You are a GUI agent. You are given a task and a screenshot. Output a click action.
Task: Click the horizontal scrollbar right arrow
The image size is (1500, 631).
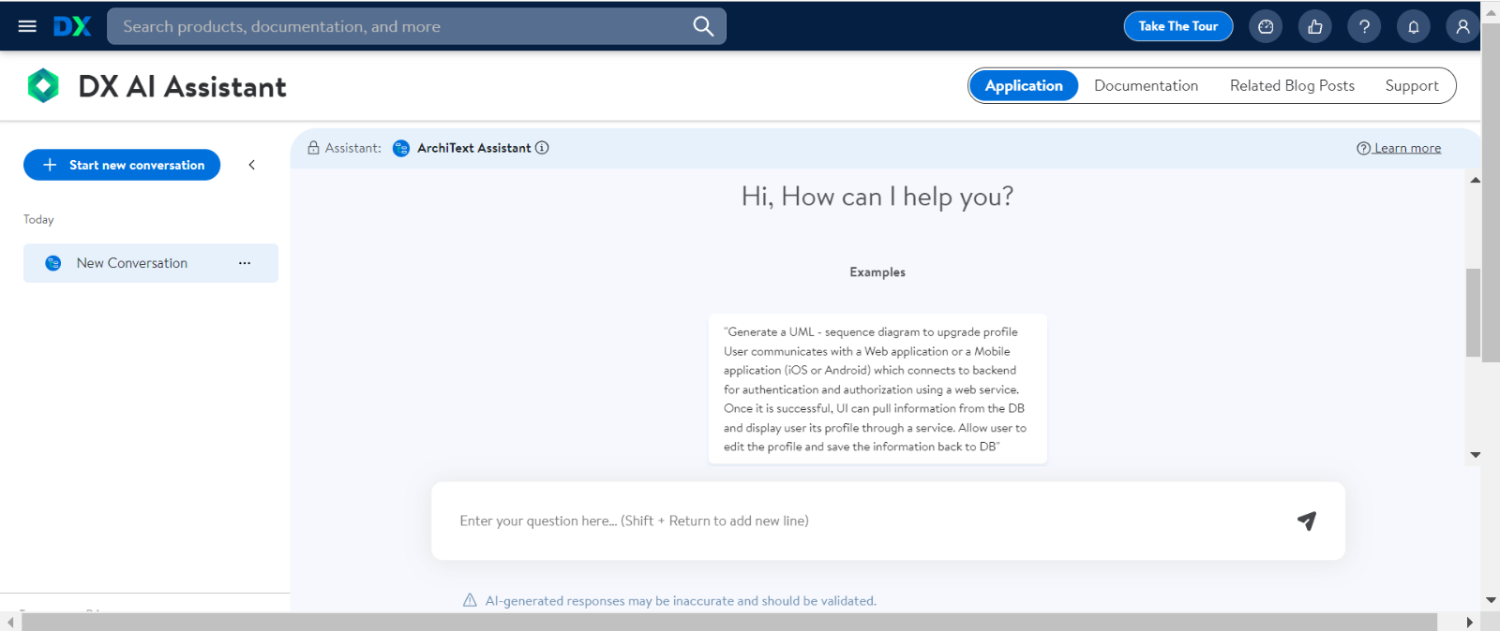1469,622
